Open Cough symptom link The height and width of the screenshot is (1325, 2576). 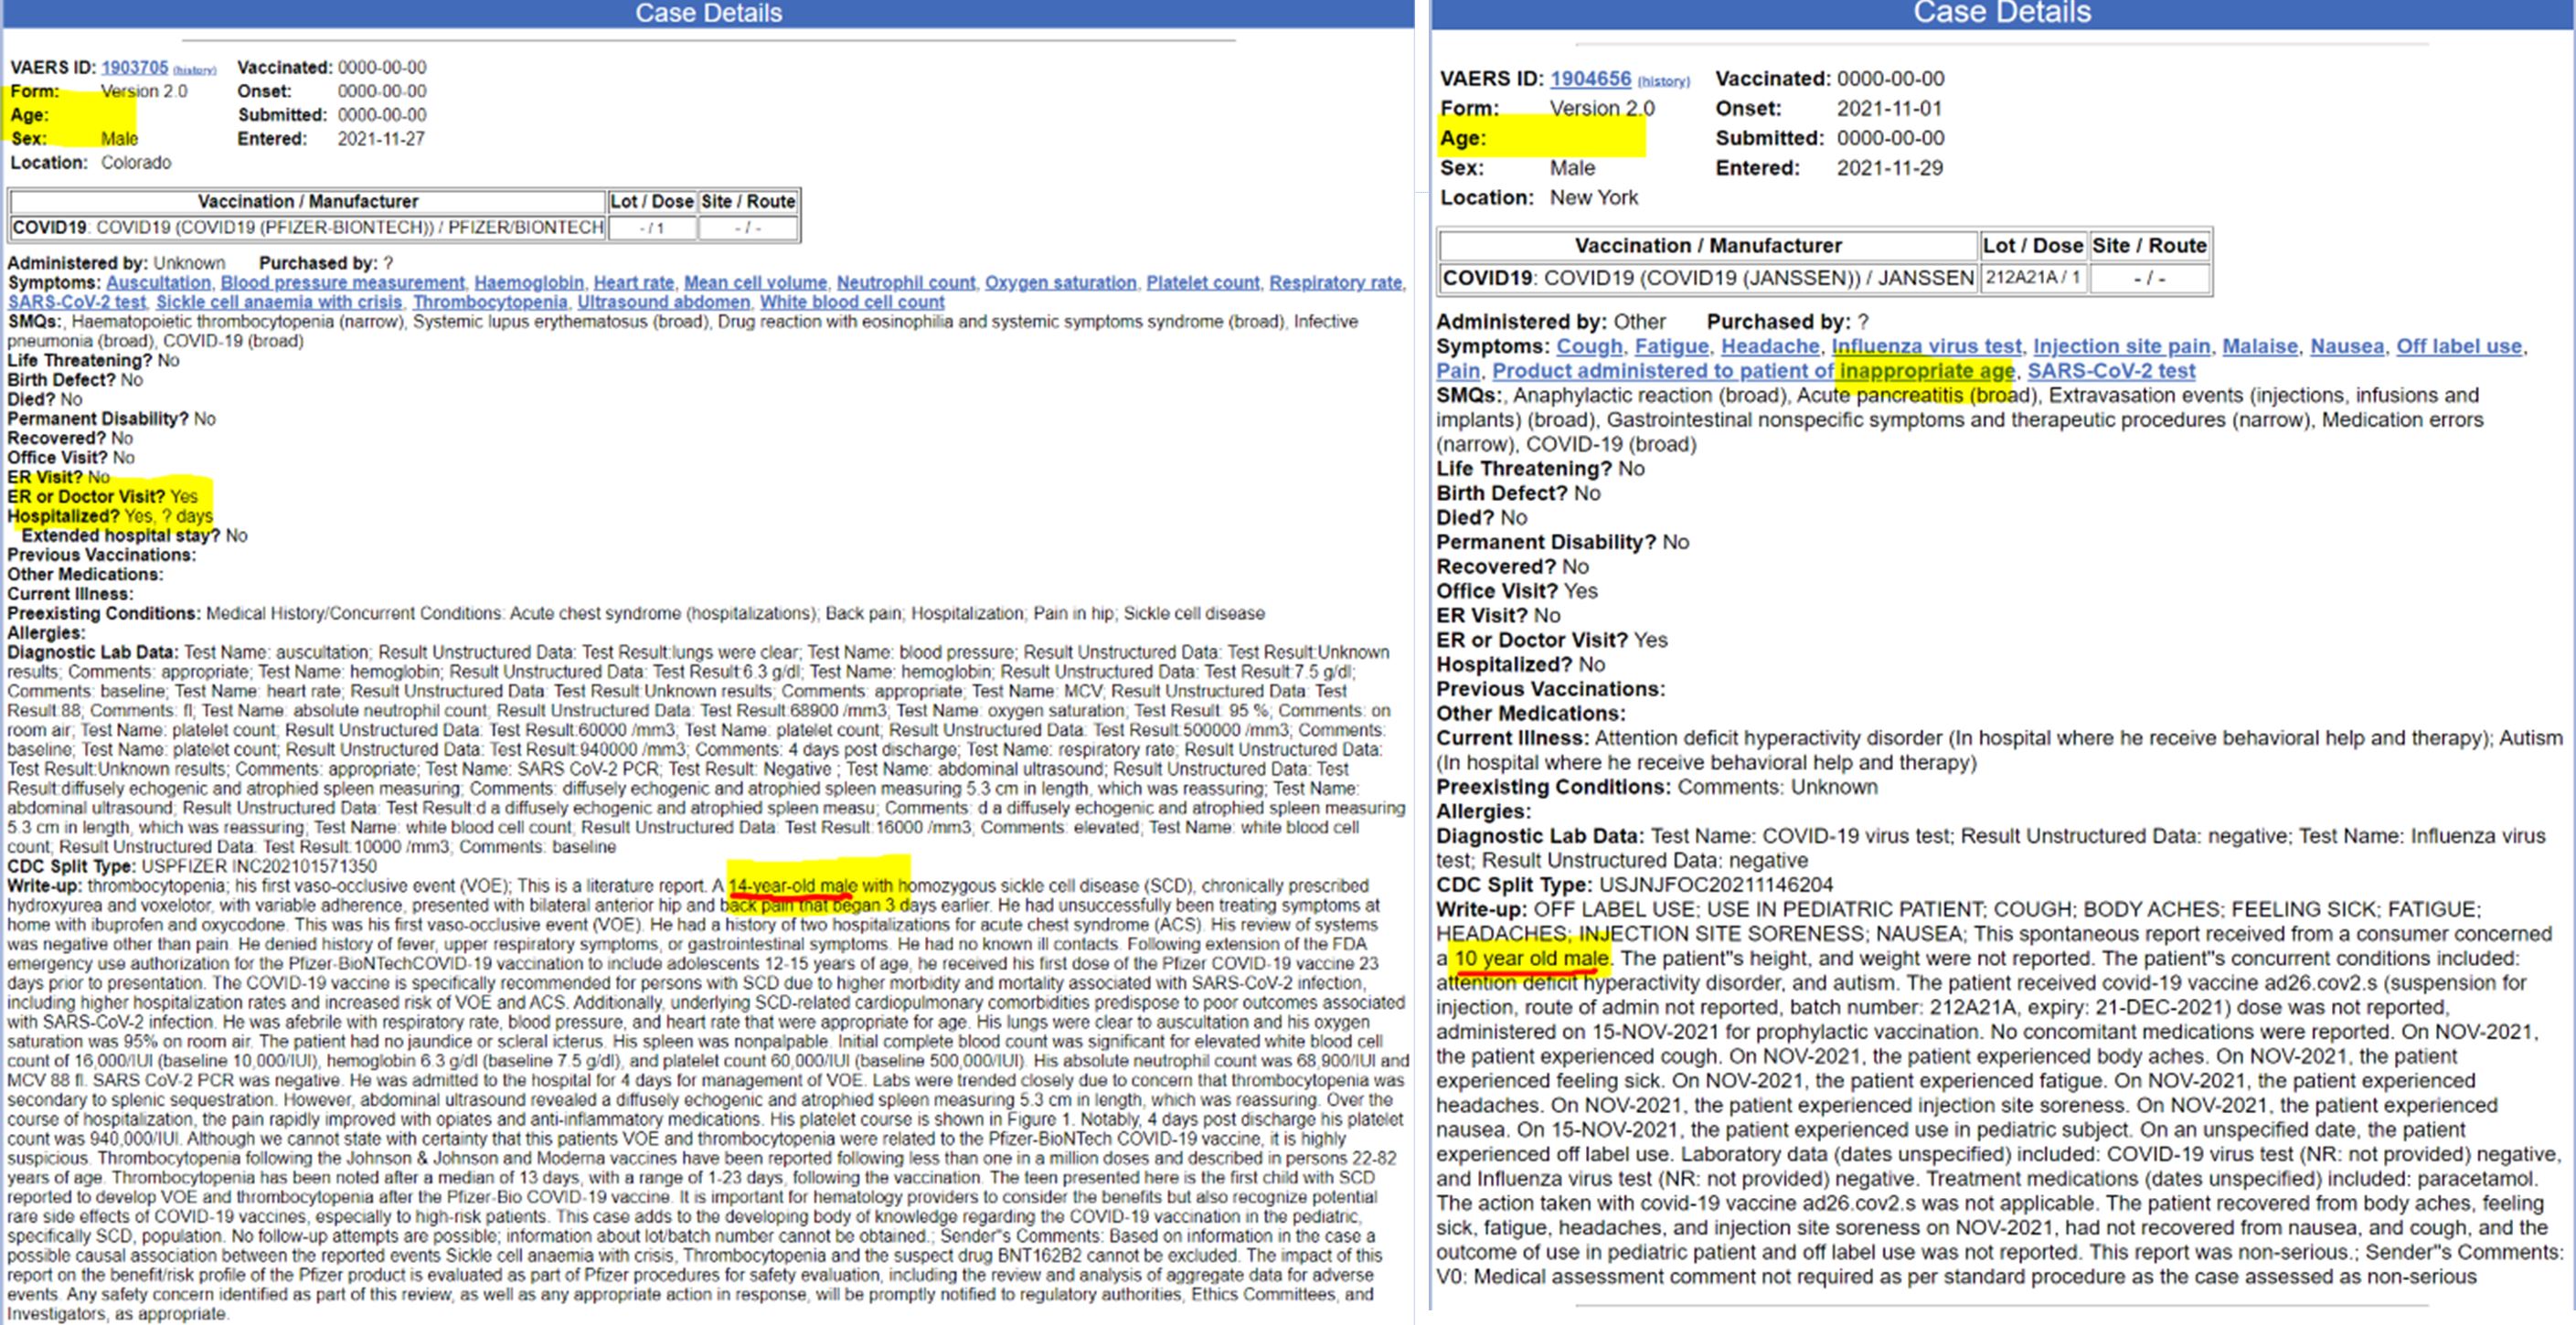point(1589,346)
